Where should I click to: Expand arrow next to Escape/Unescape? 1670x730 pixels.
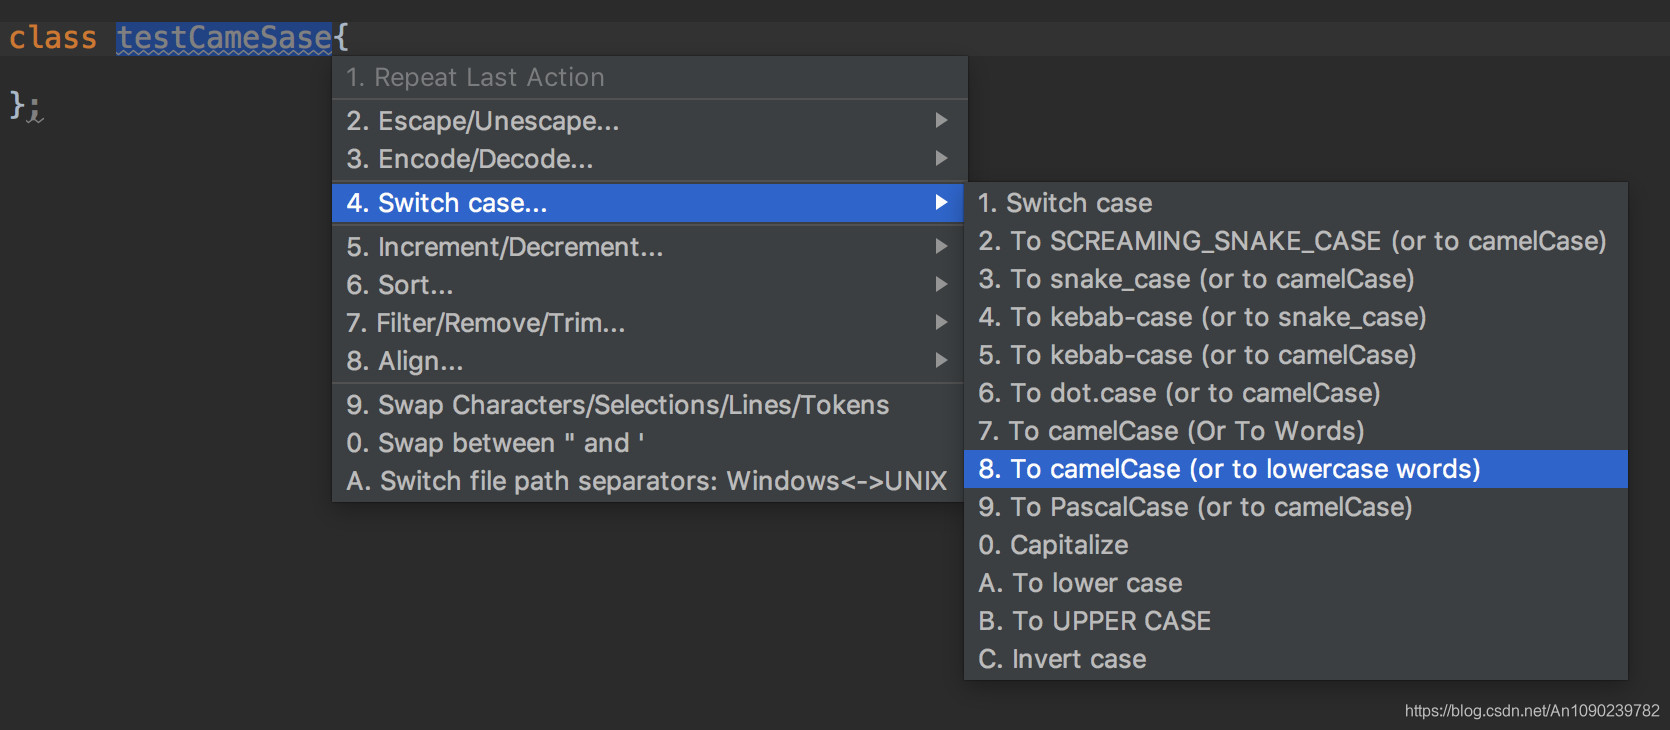[941, 120]
